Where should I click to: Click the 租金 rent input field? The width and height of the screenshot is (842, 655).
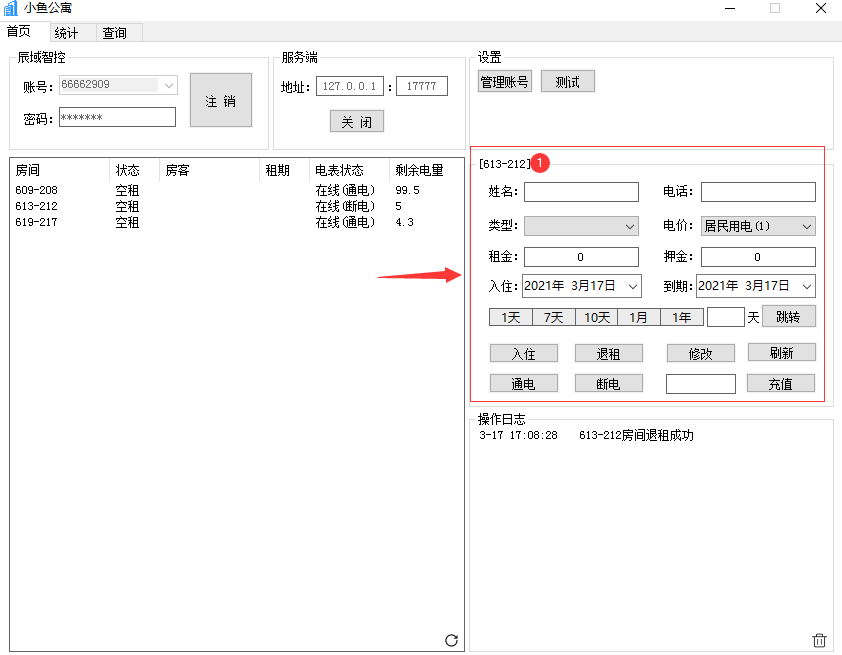(582, 257)
